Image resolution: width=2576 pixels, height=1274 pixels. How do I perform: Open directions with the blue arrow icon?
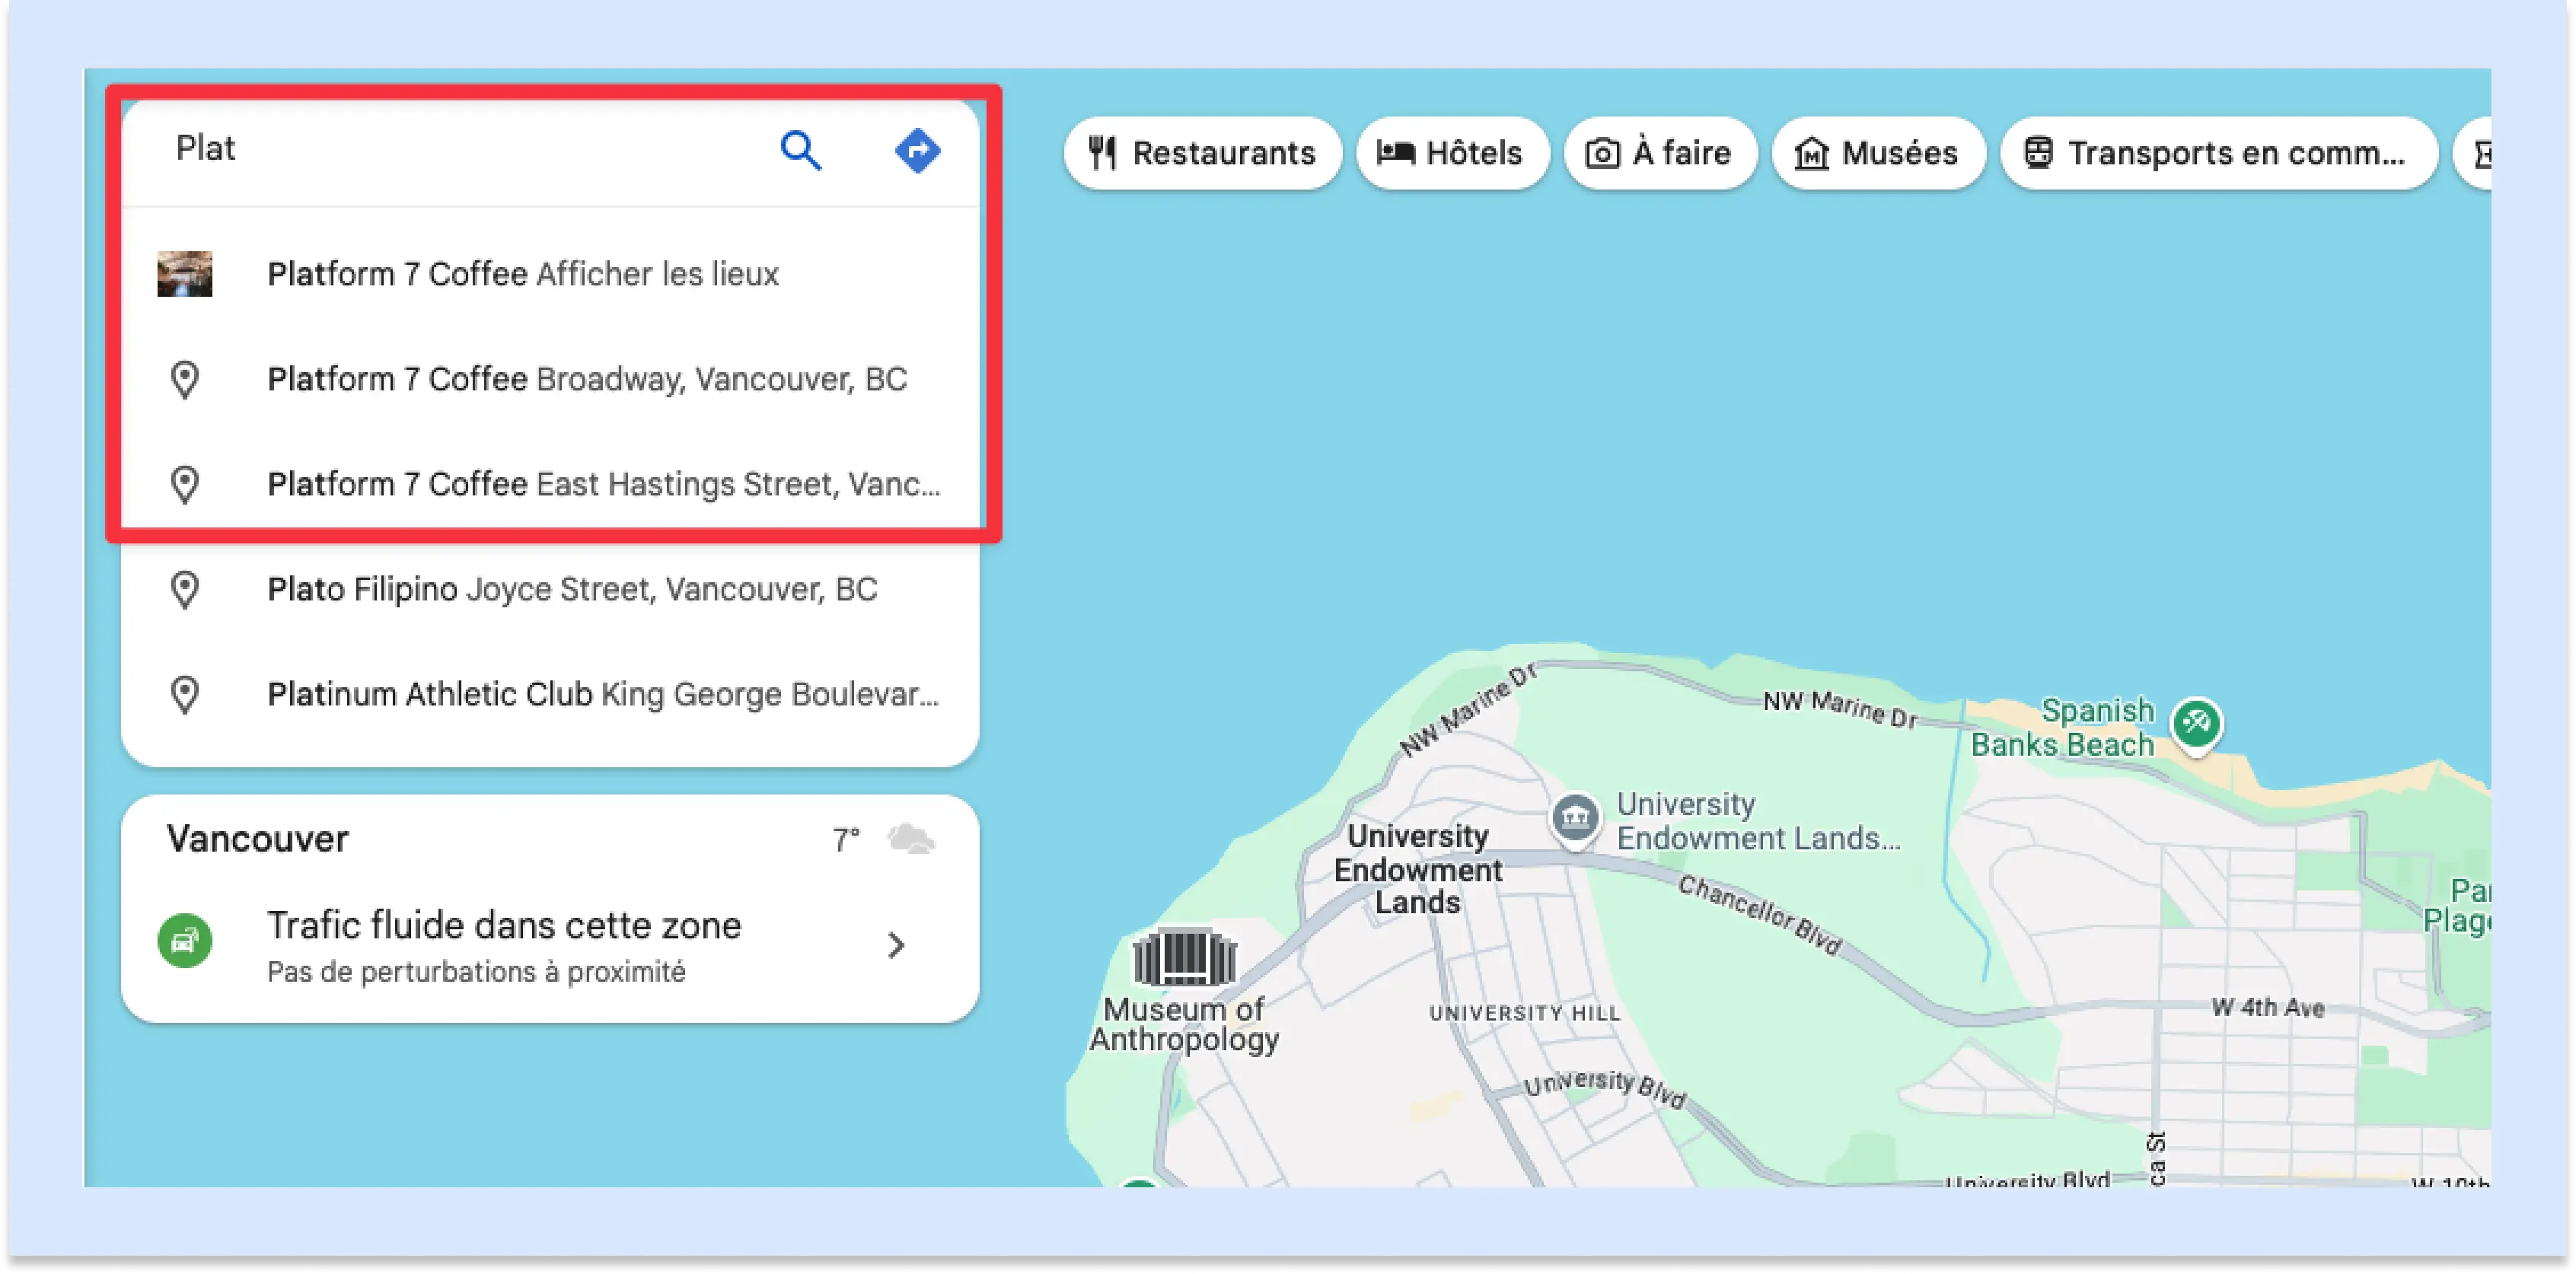click(917, 151)
